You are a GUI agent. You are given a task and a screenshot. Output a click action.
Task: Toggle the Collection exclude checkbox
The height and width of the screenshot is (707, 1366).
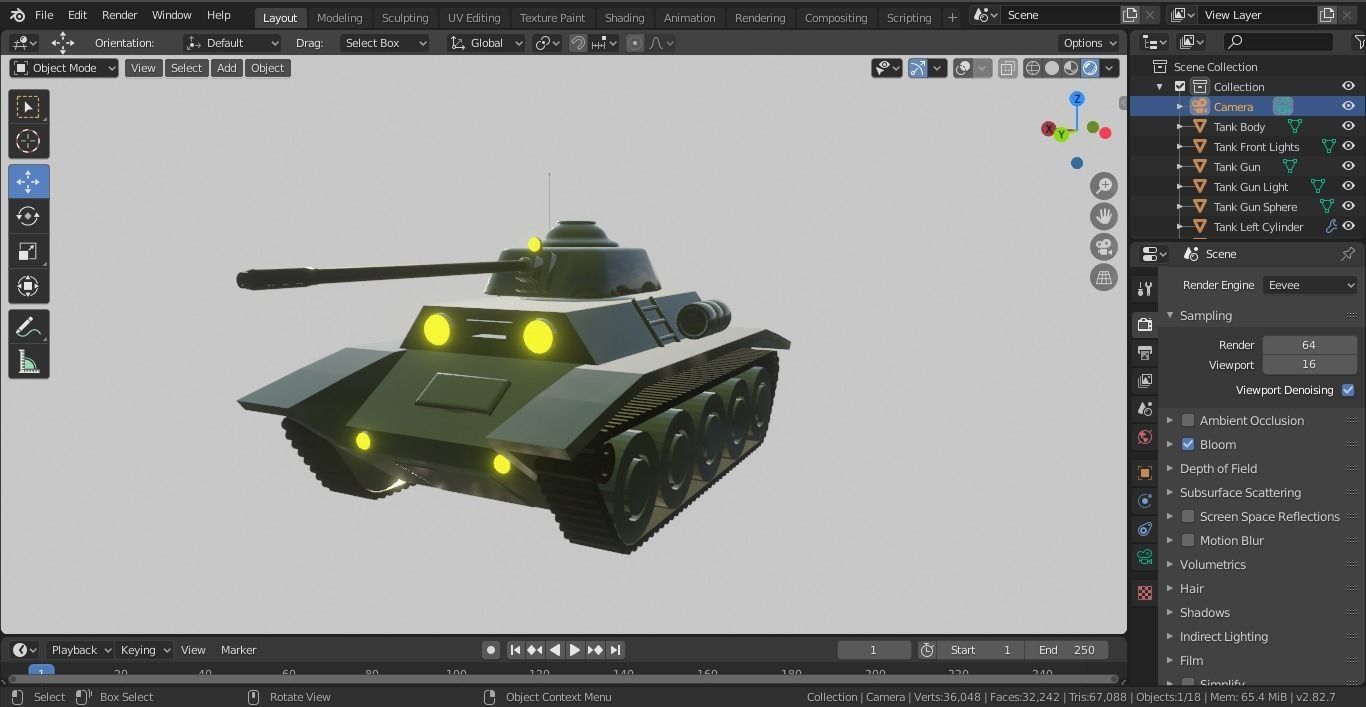point(1180,86)
